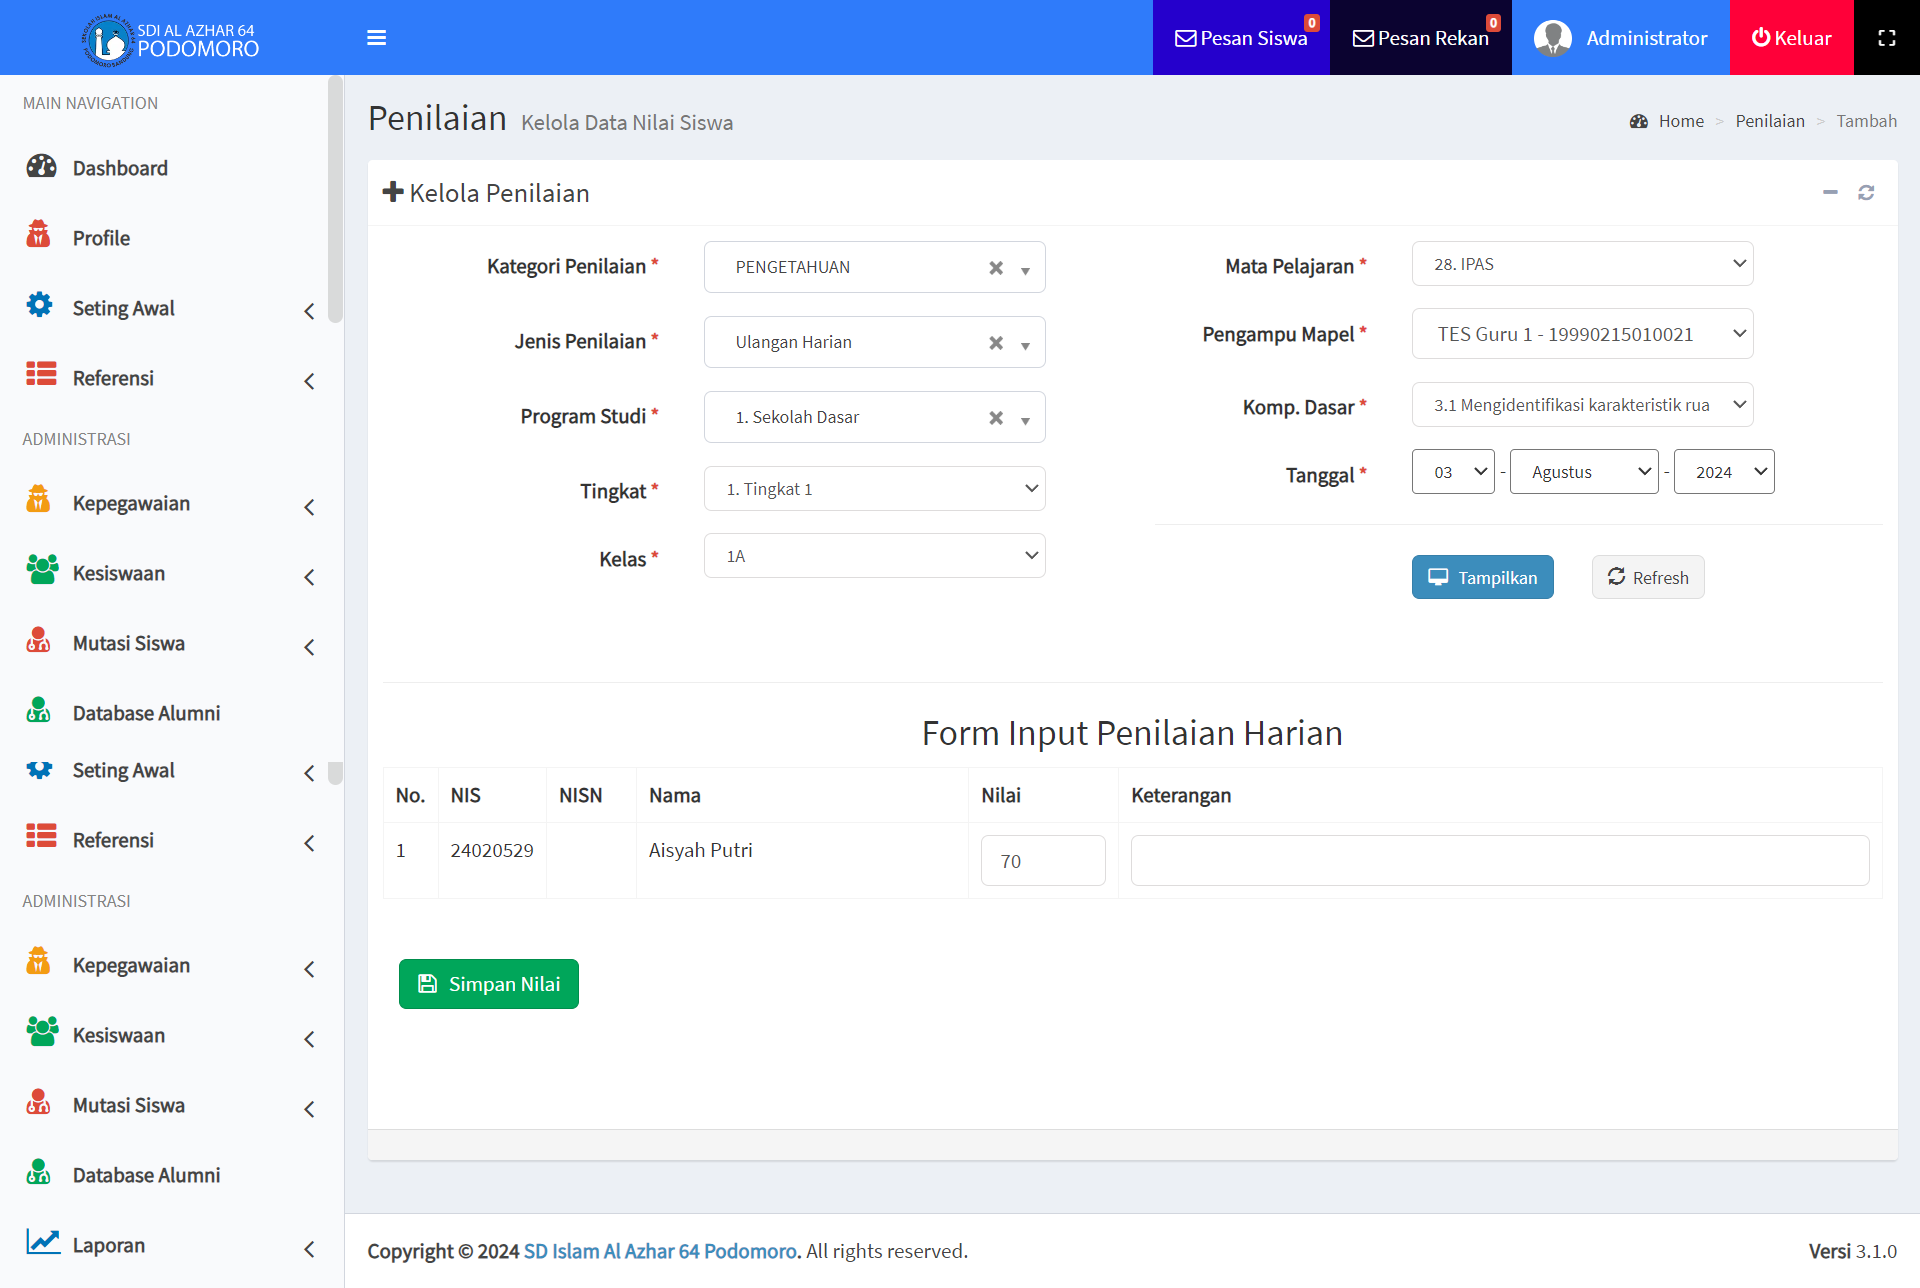Click the panel refresh icon in the Kelola Penilaian header
Screen dimensions: 1920x1288
pos(1865,193)
